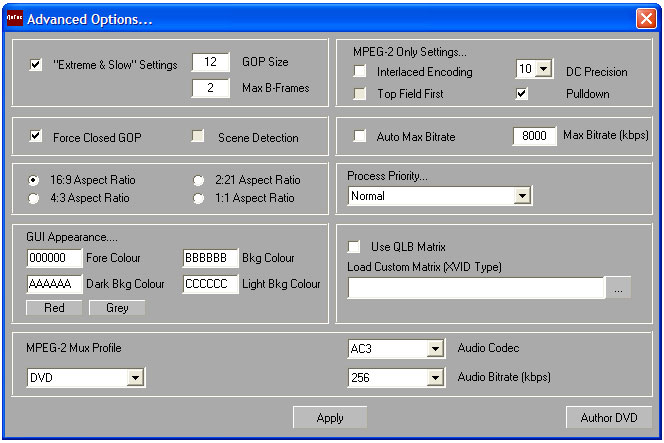Open the DC Precision dropdown
The image size is (664, 443).
pyautogui.click(x=543, y=69)
